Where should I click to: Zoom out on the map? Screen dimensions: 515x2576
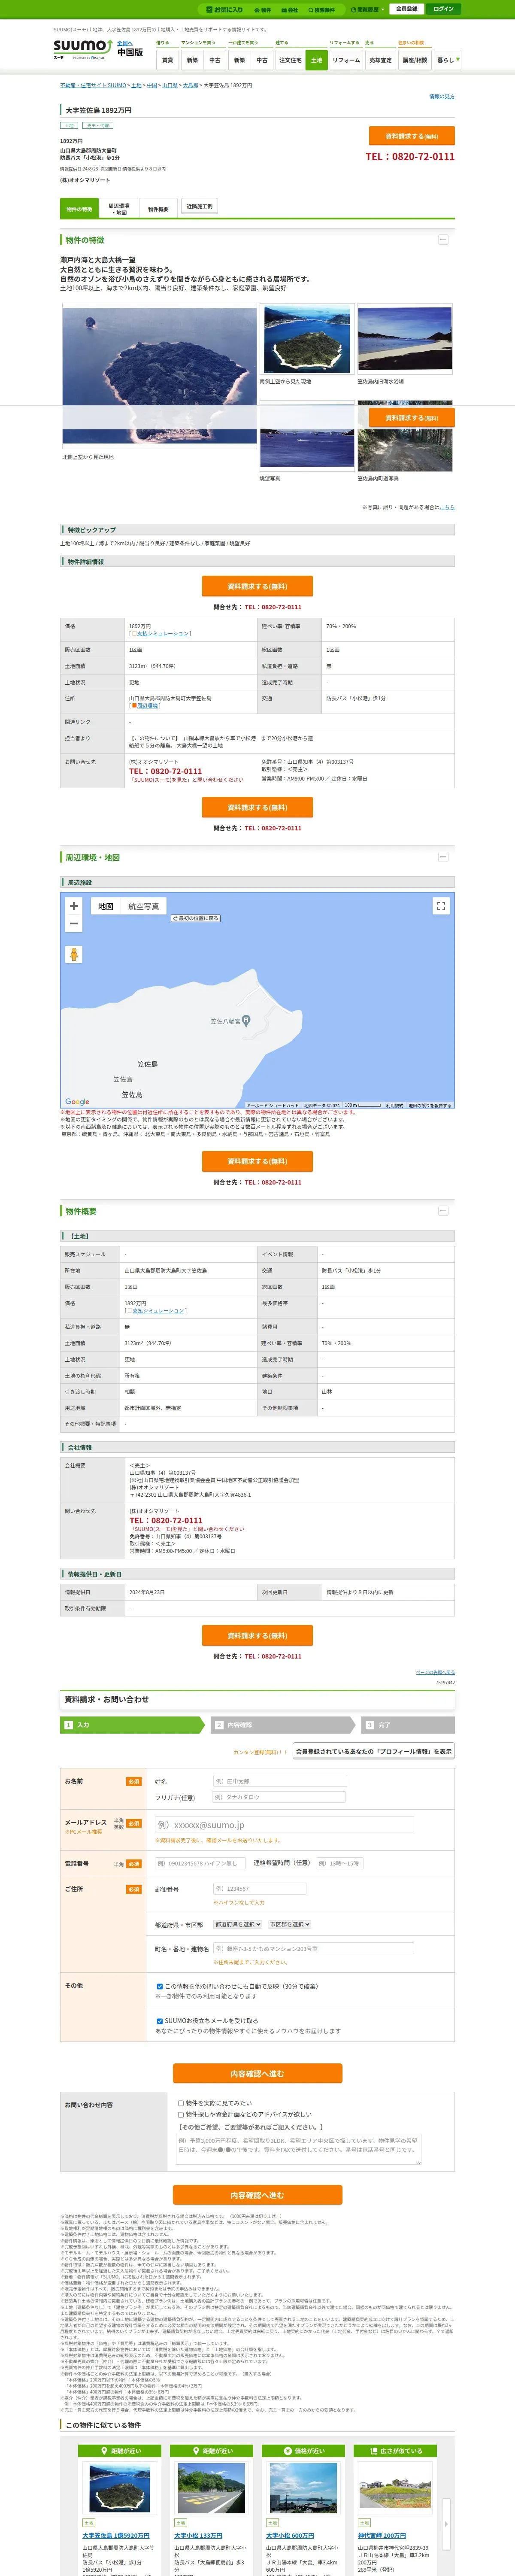coord(73,924)
